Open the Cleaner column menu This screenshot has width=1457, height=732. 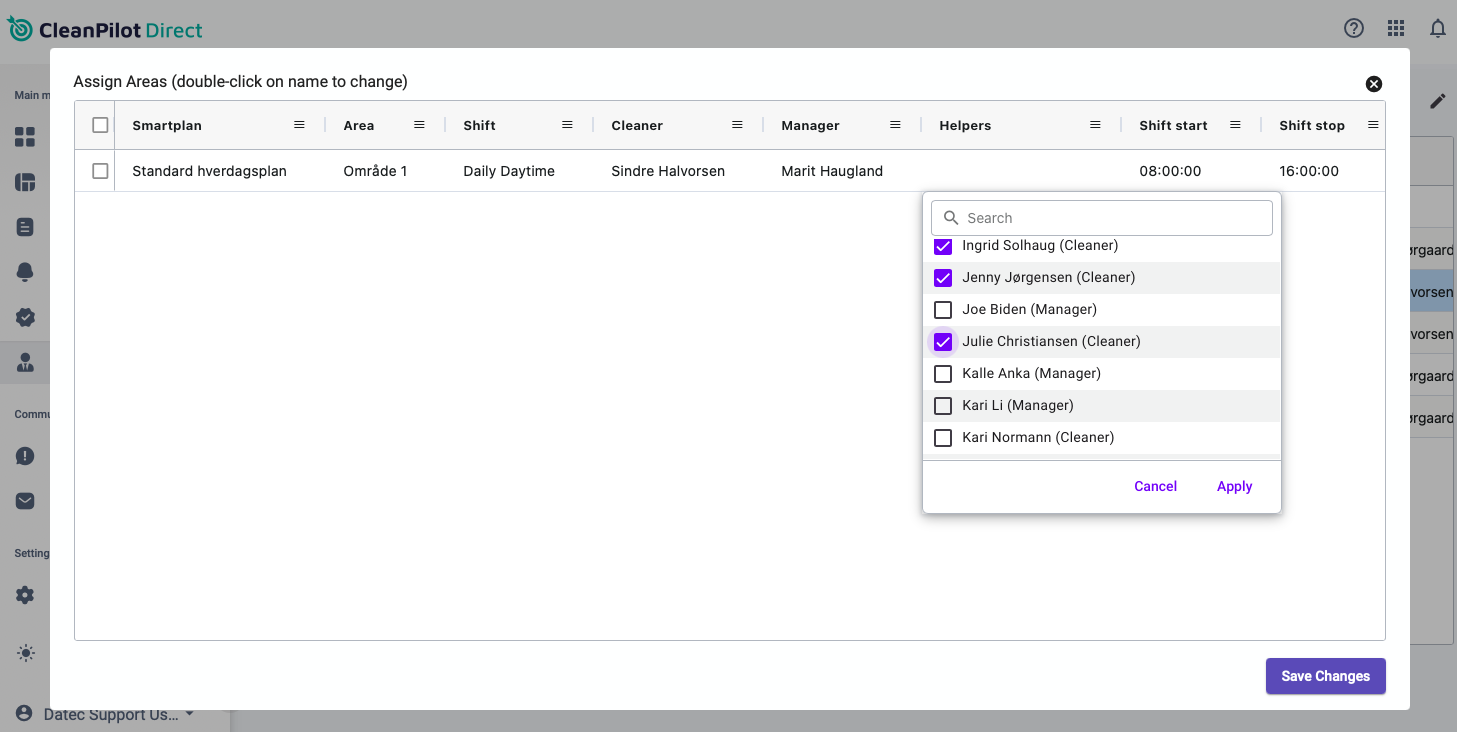click(x=737, y=125)
